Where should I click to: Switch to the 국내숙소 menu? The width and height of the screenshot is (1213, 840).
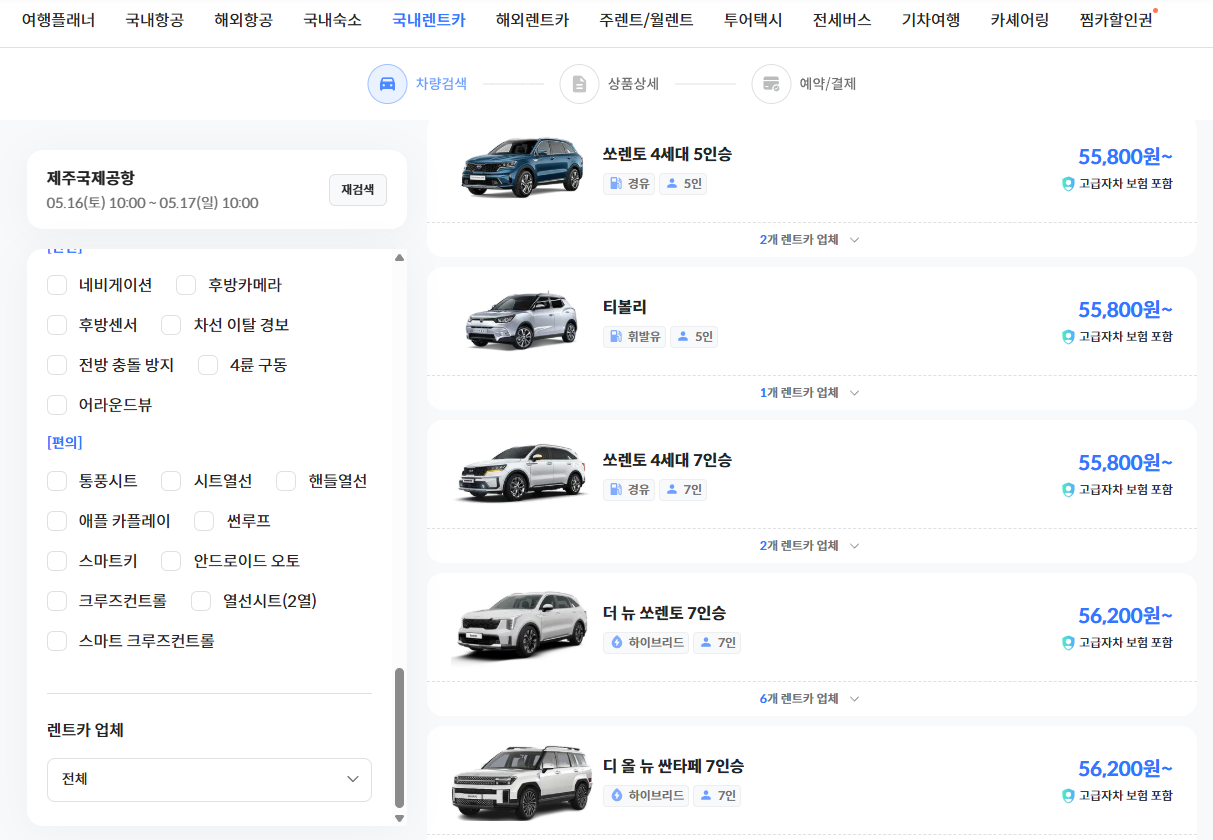(x=333, y=20)
